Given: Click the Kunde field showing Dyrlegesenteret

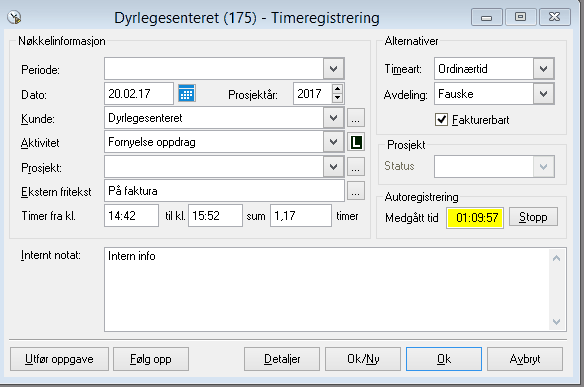Looking at the screenshot, I should pos(214,118).
